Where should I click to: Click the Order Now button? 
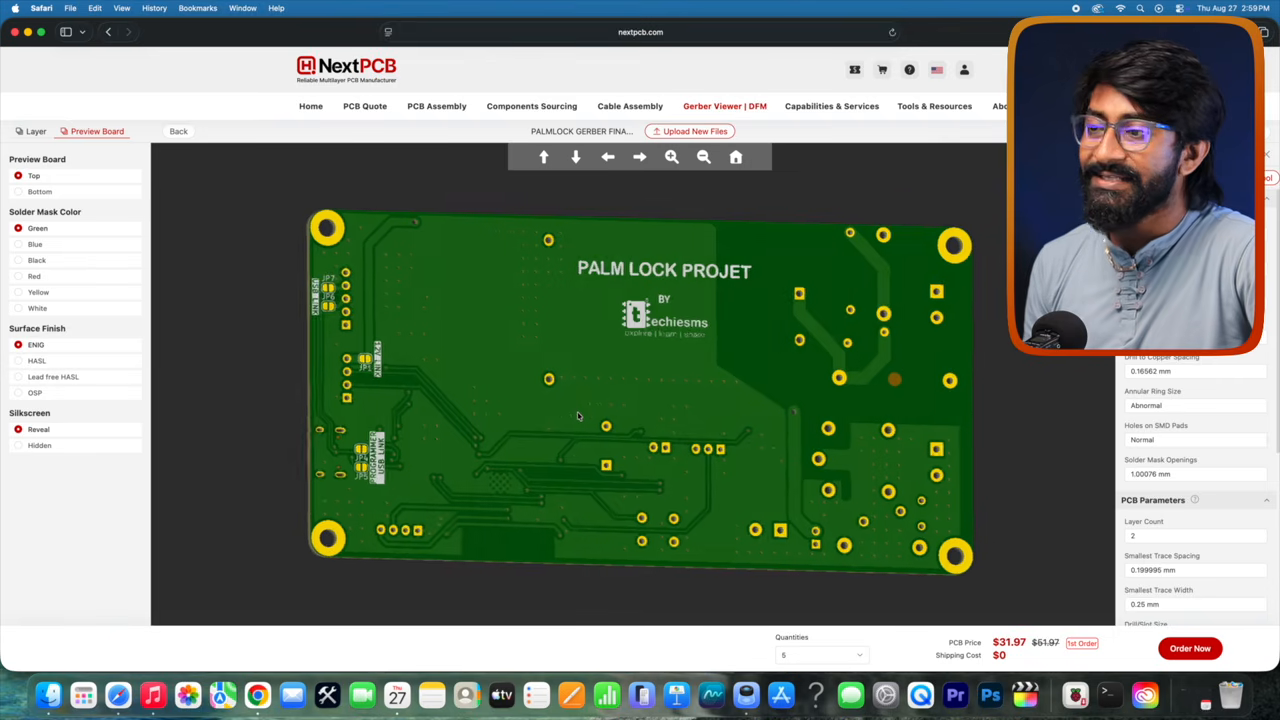[x=1190, y=648]
